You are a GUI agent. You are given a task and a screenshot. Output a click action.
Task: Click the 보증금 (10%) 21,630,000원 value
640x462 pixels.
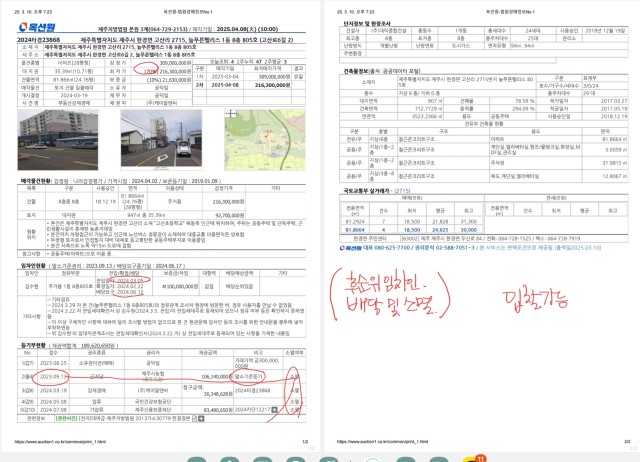click(x=169, y=80)
